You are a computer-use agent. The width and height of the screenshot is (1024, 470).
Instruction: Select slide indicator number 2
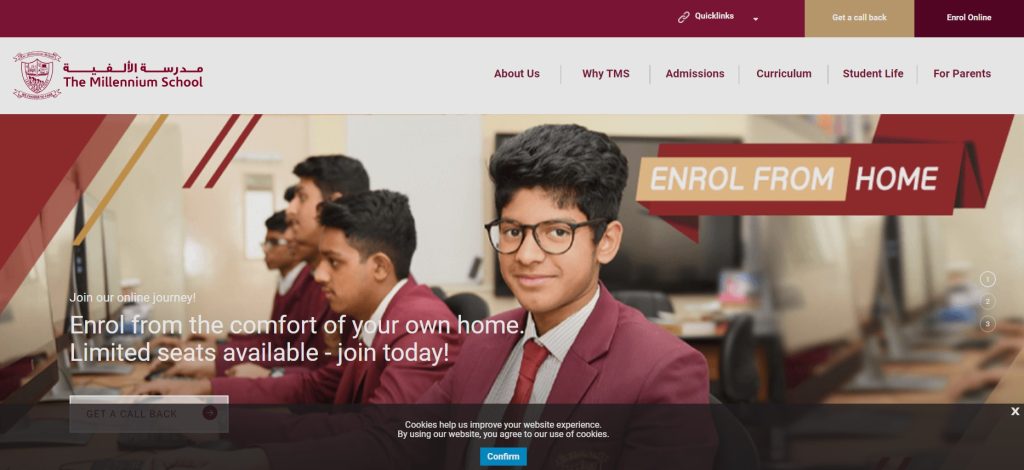coord(987,302)
